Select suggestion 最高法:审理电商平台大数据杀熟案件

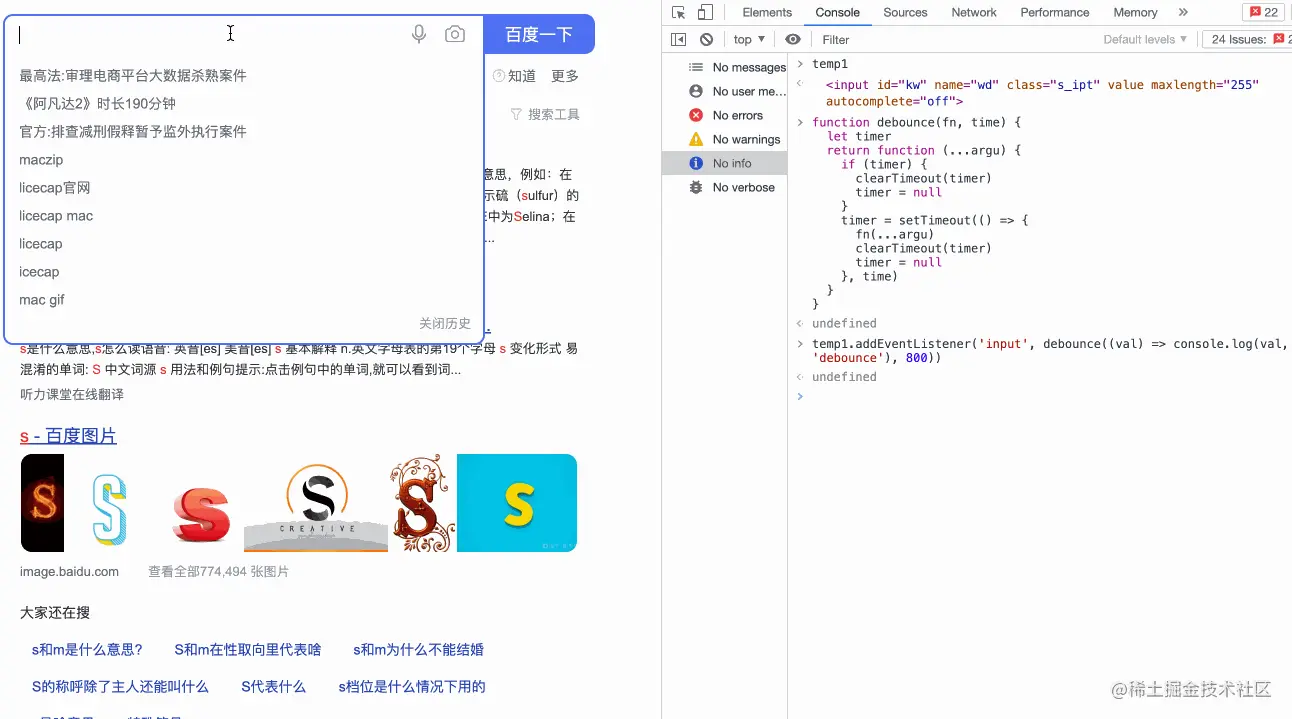click(x=133, y=76)
